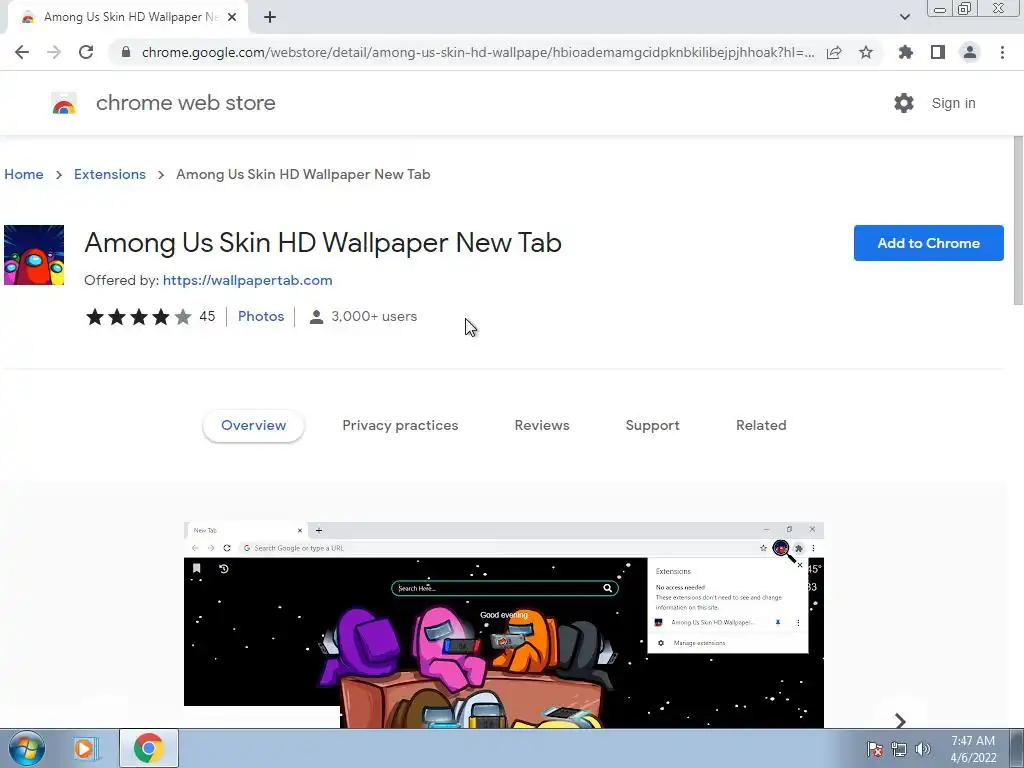Click the '3,000+ users' text

coord(374,317)
